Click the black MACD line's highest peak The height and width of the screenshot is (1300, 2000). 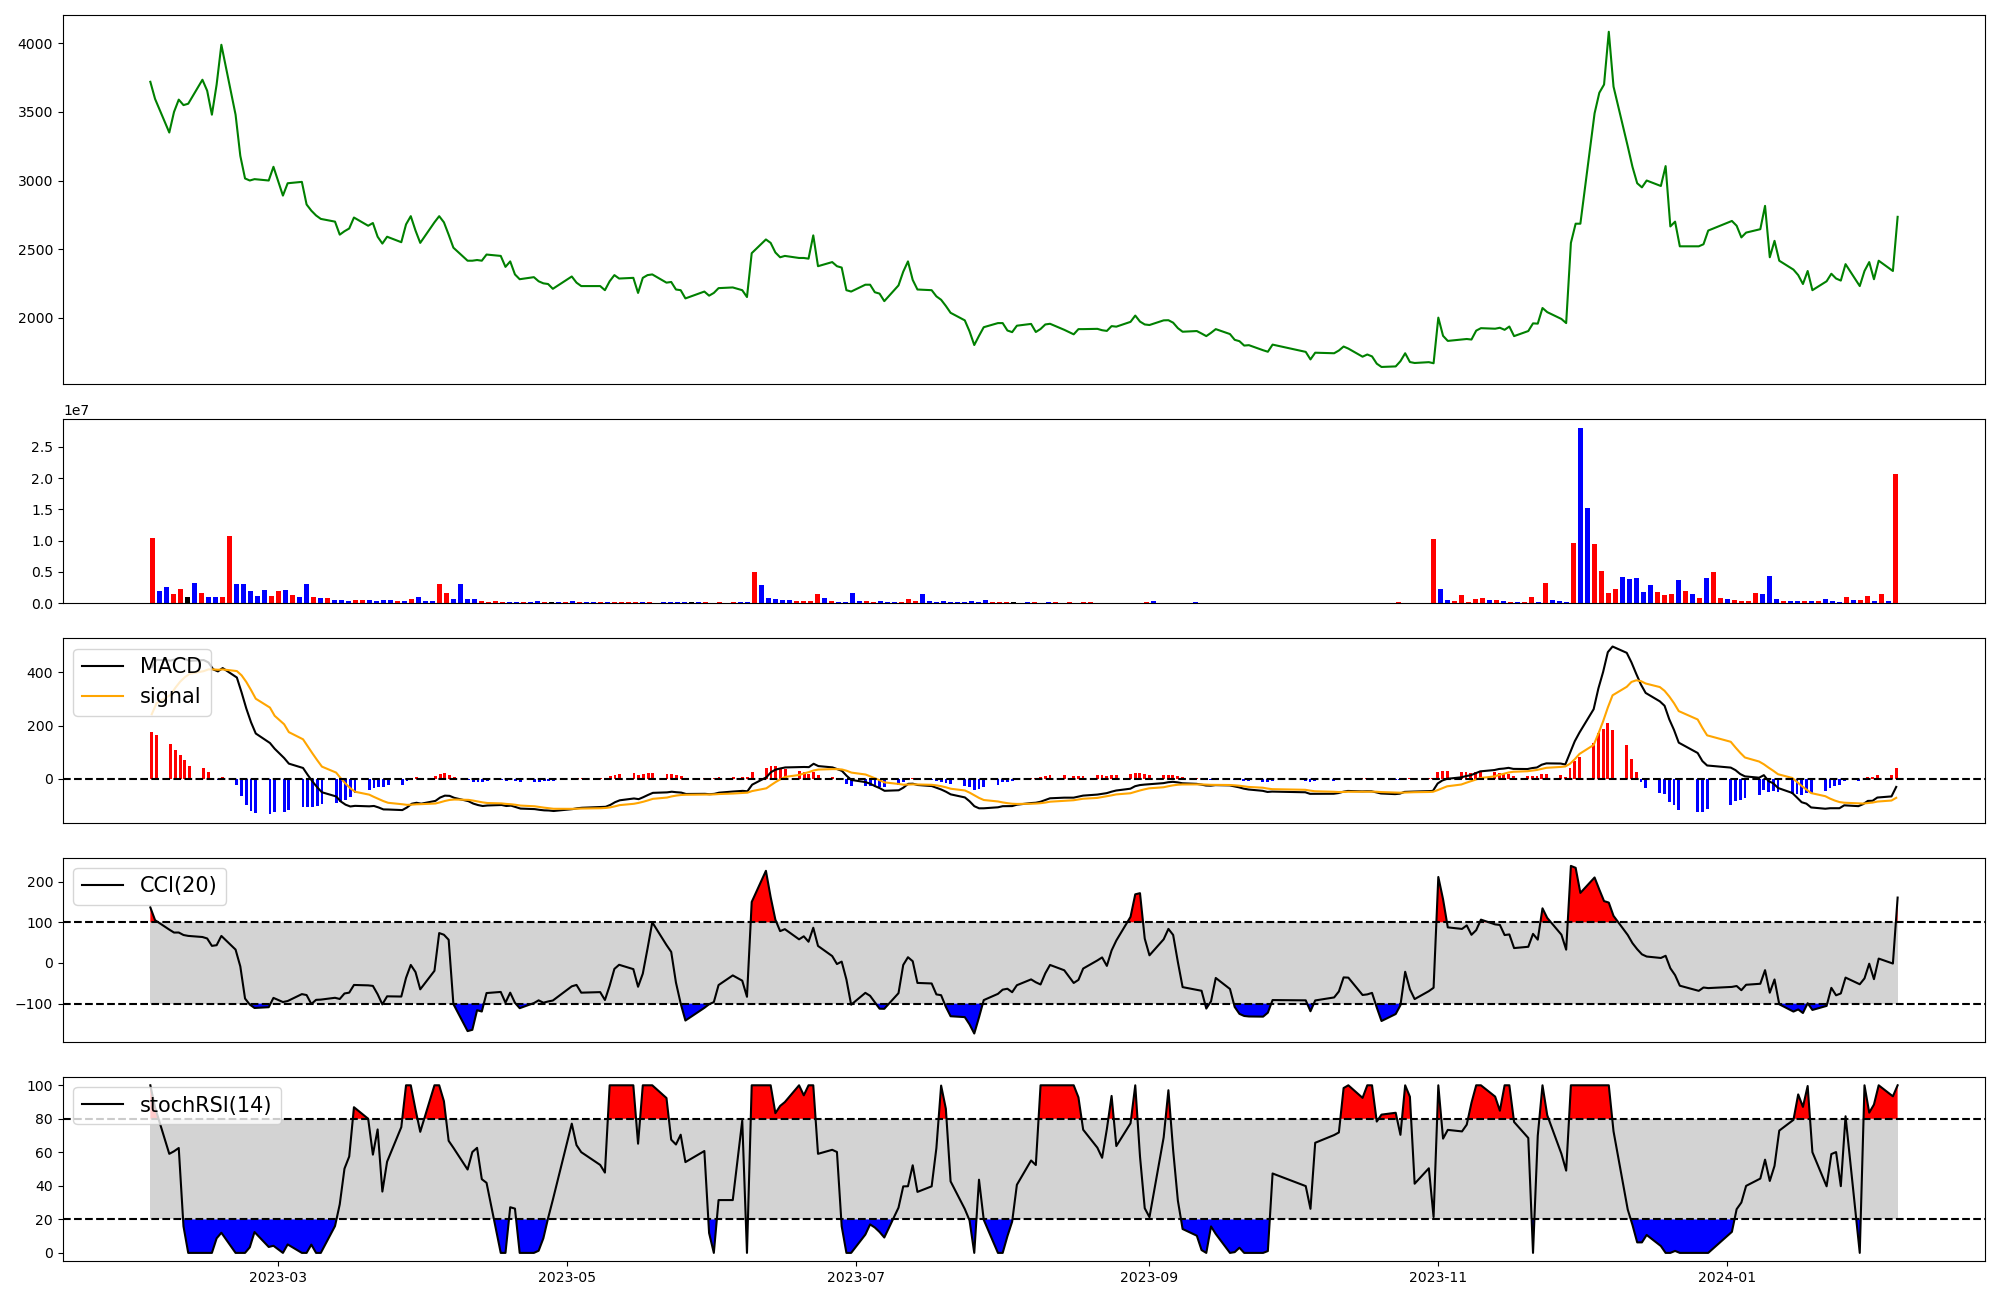pyautogui.click(x=1612, y=647)
